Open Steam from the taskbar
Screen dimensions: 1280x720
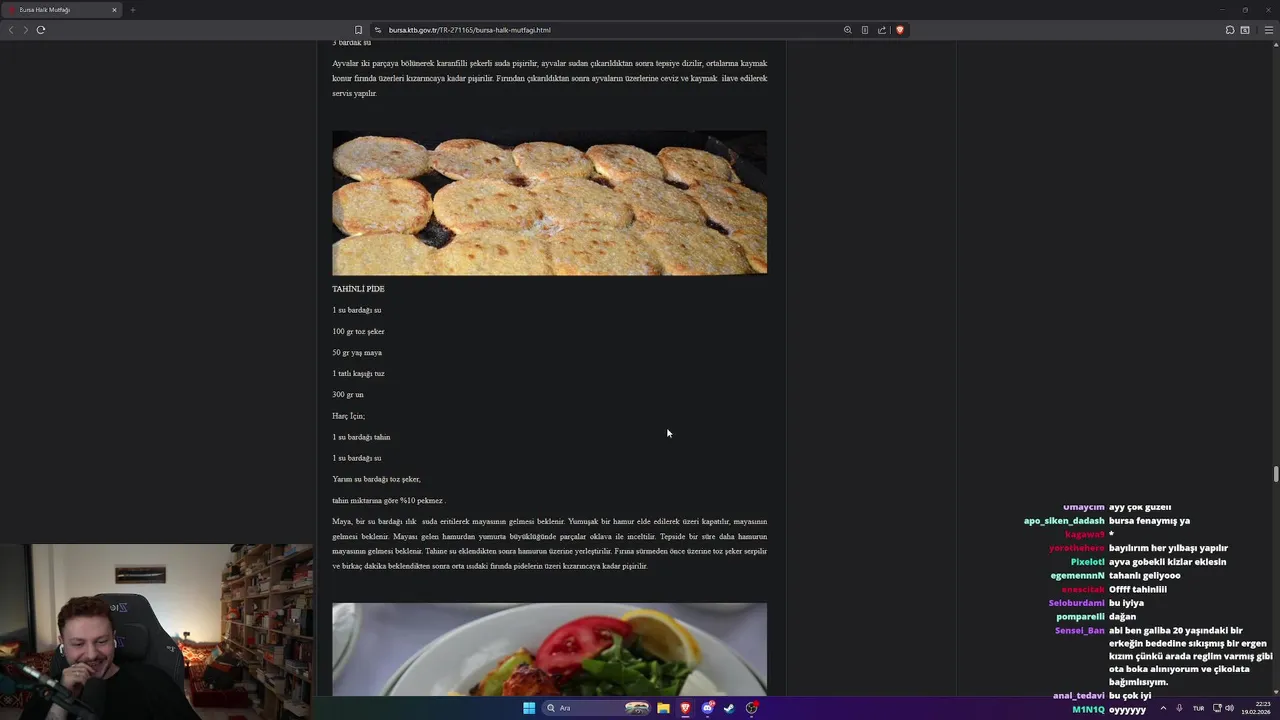[729, 708]
